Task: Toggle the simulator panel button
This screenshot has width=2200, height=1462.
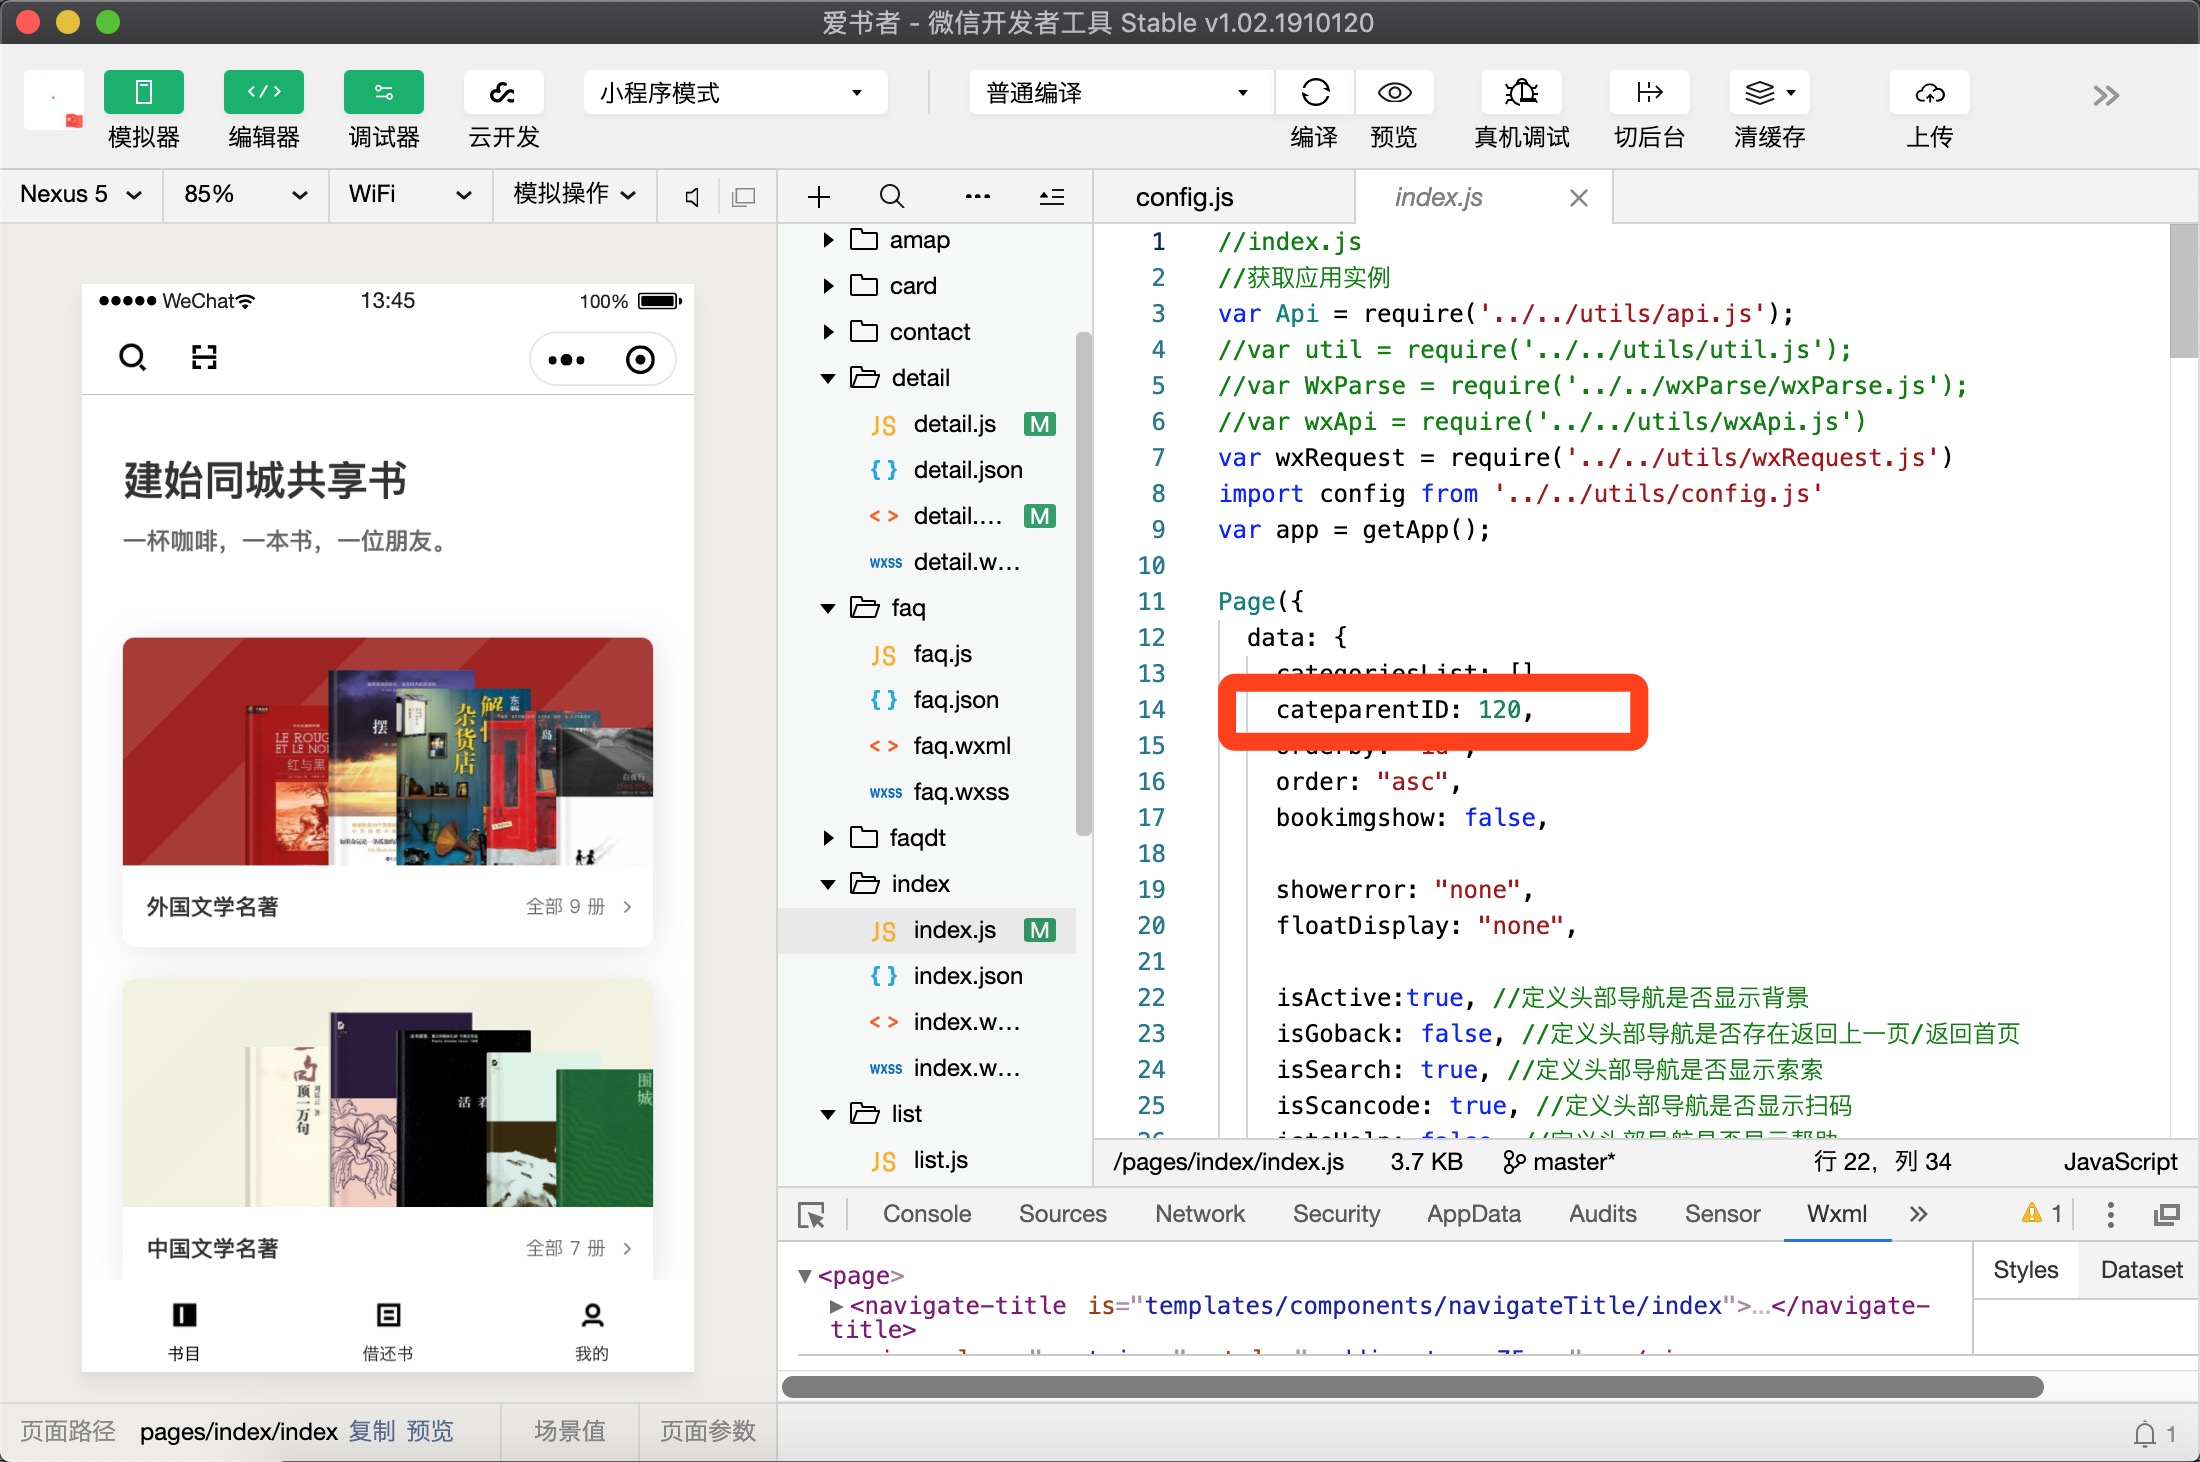Action: (143, 93)
